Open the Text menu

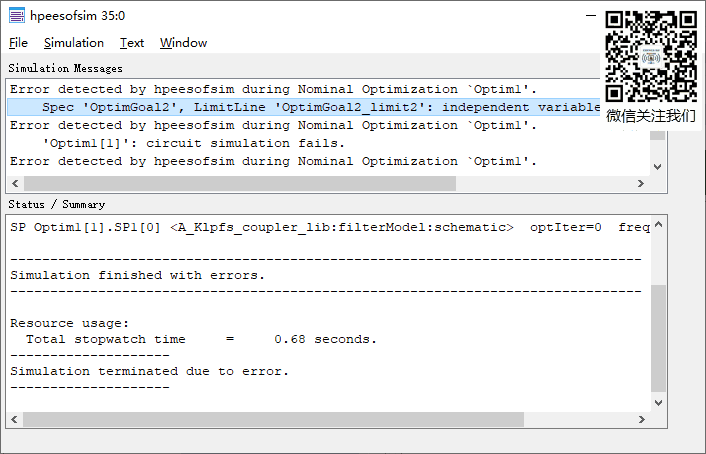click(x=132, y=43)
